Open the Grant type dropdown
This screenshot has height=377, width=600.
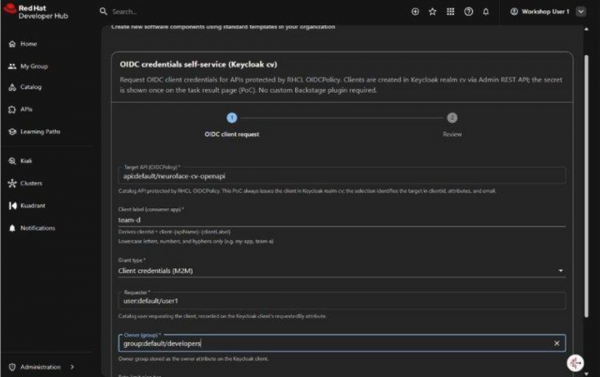tap(342, 271)
